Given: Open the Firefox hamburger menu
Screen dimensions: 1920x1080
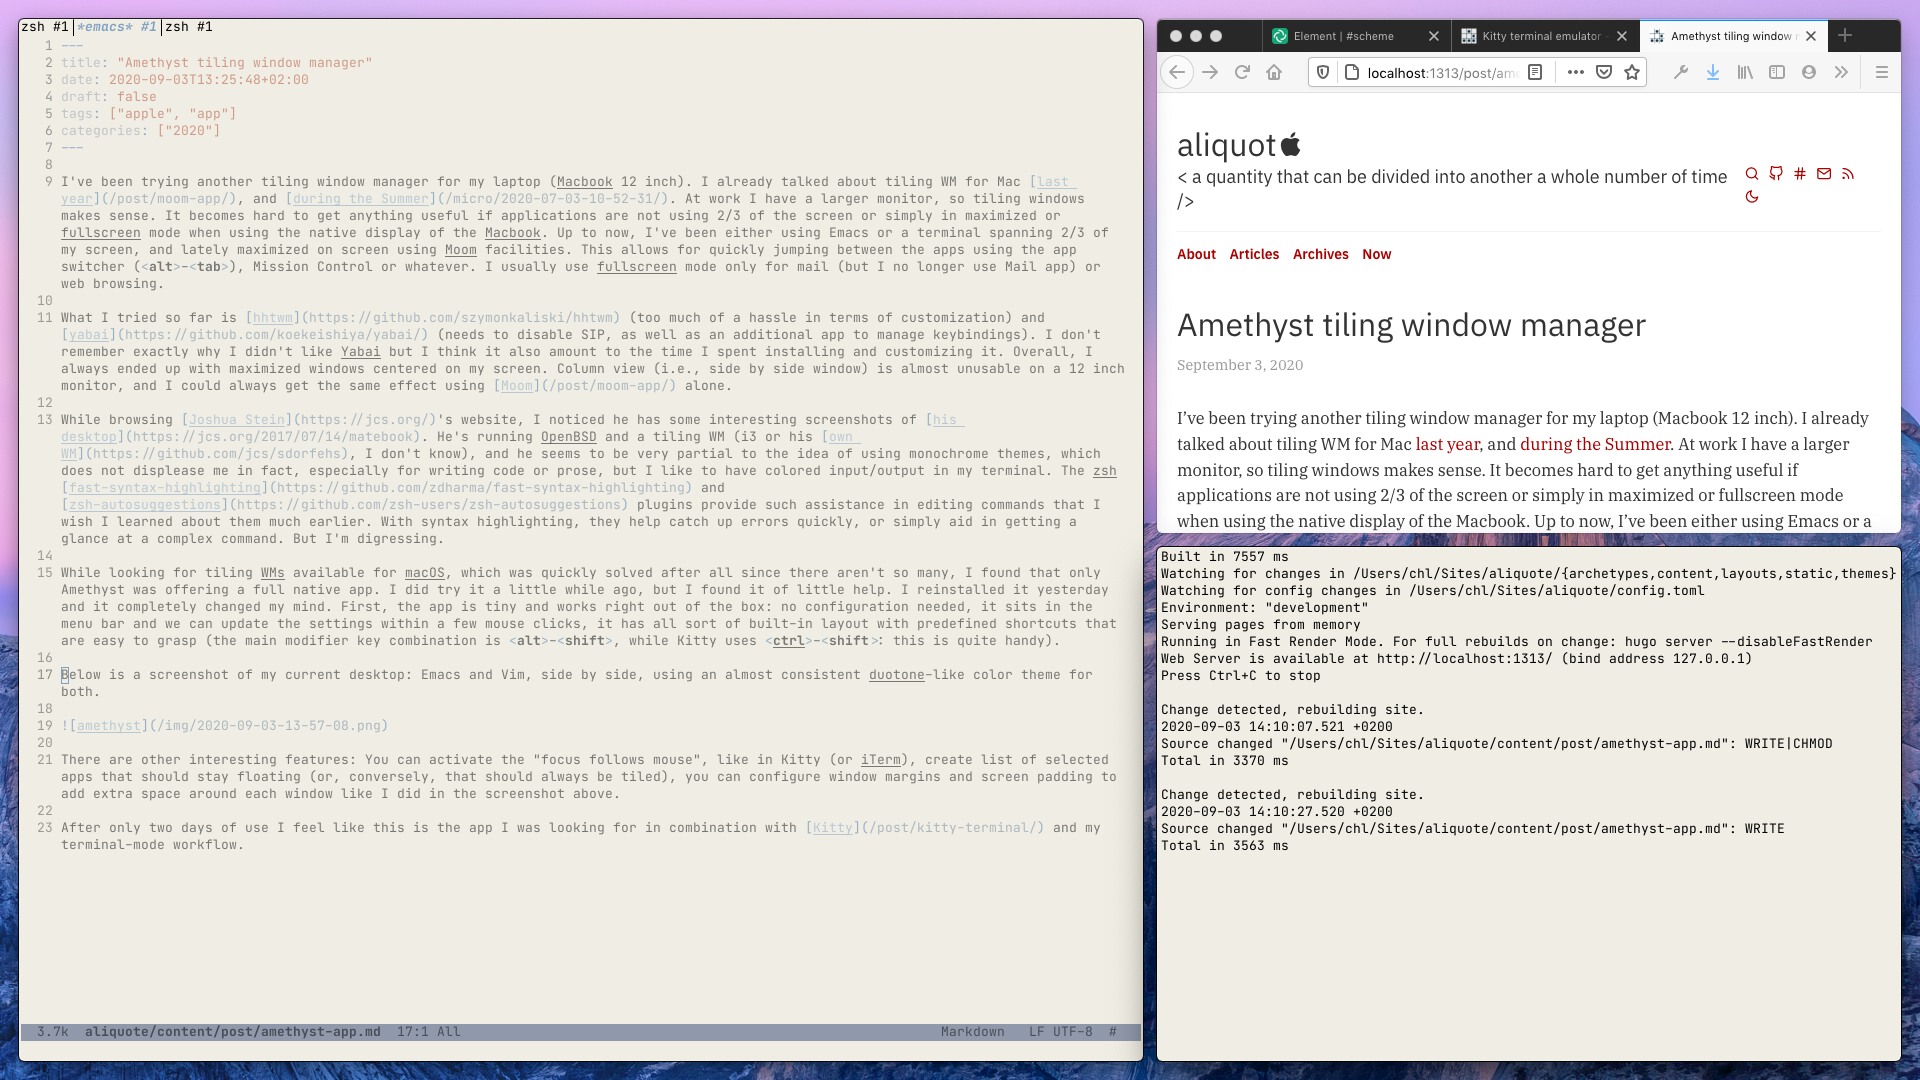Looking at the screenshot, I should (1881, 72).
